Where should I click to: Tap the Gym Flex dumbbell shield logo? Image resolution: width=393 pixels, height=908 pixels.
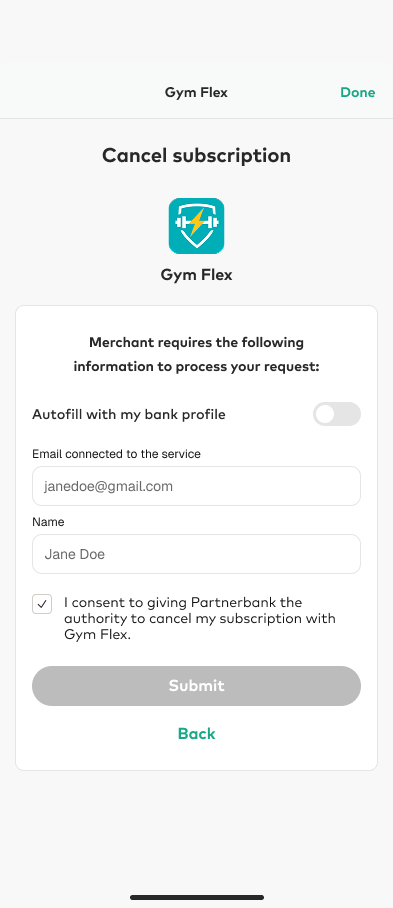click(196, 226)
